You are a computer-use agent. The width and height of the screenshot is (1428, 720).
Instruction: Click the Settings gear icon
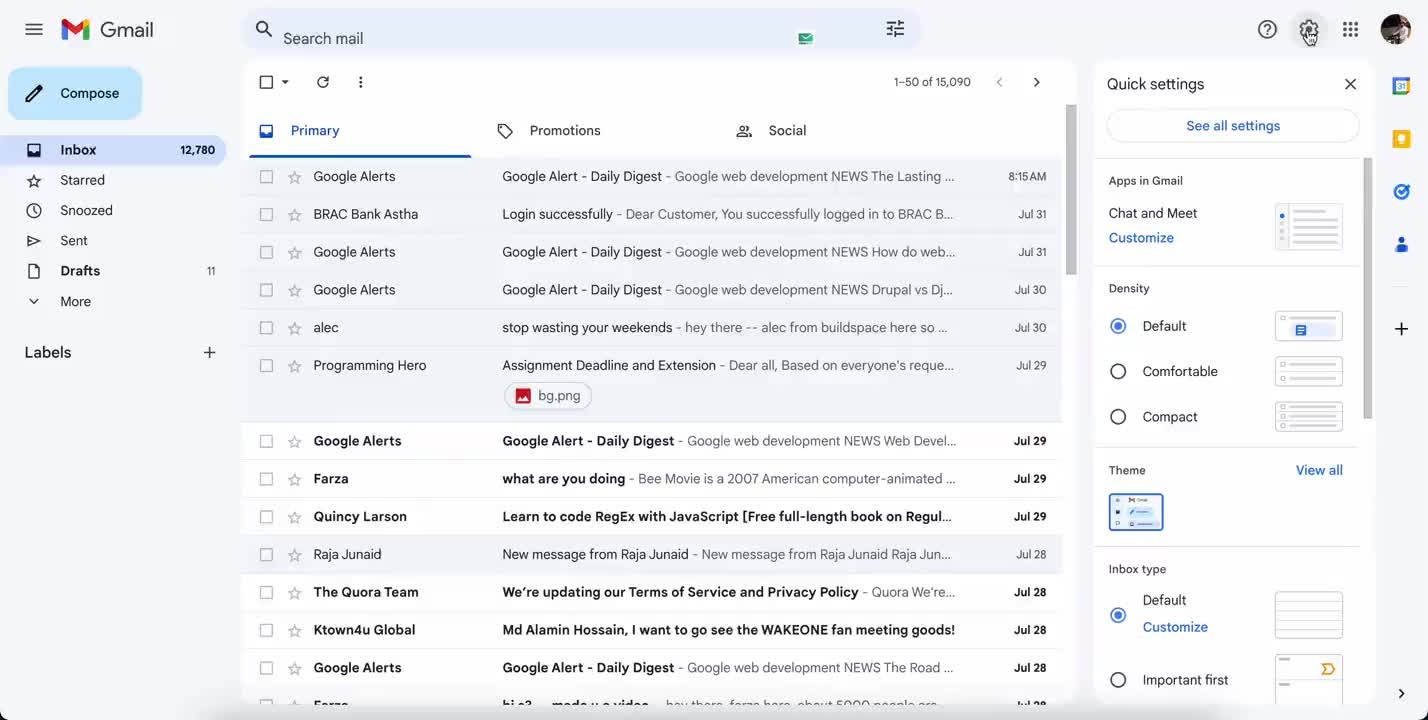click(1309, 29)
